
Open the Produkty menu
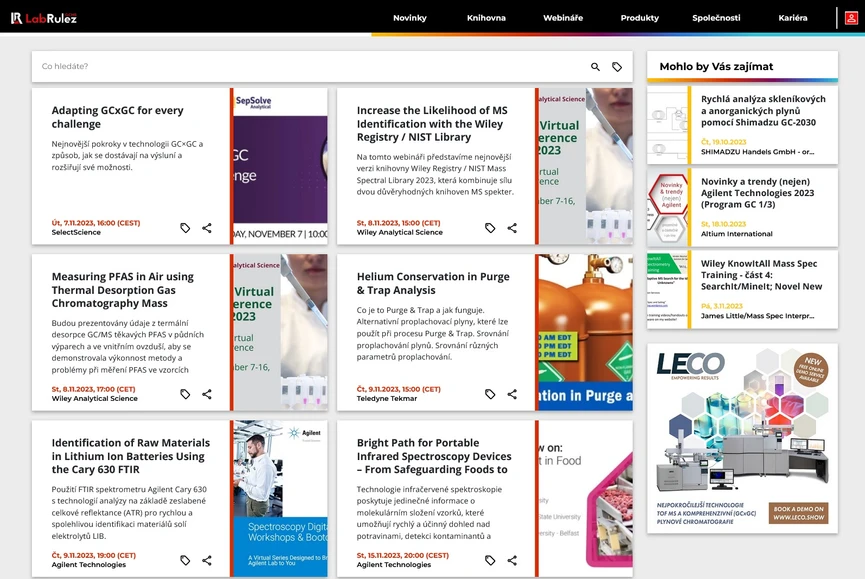(x=639, y=18)
